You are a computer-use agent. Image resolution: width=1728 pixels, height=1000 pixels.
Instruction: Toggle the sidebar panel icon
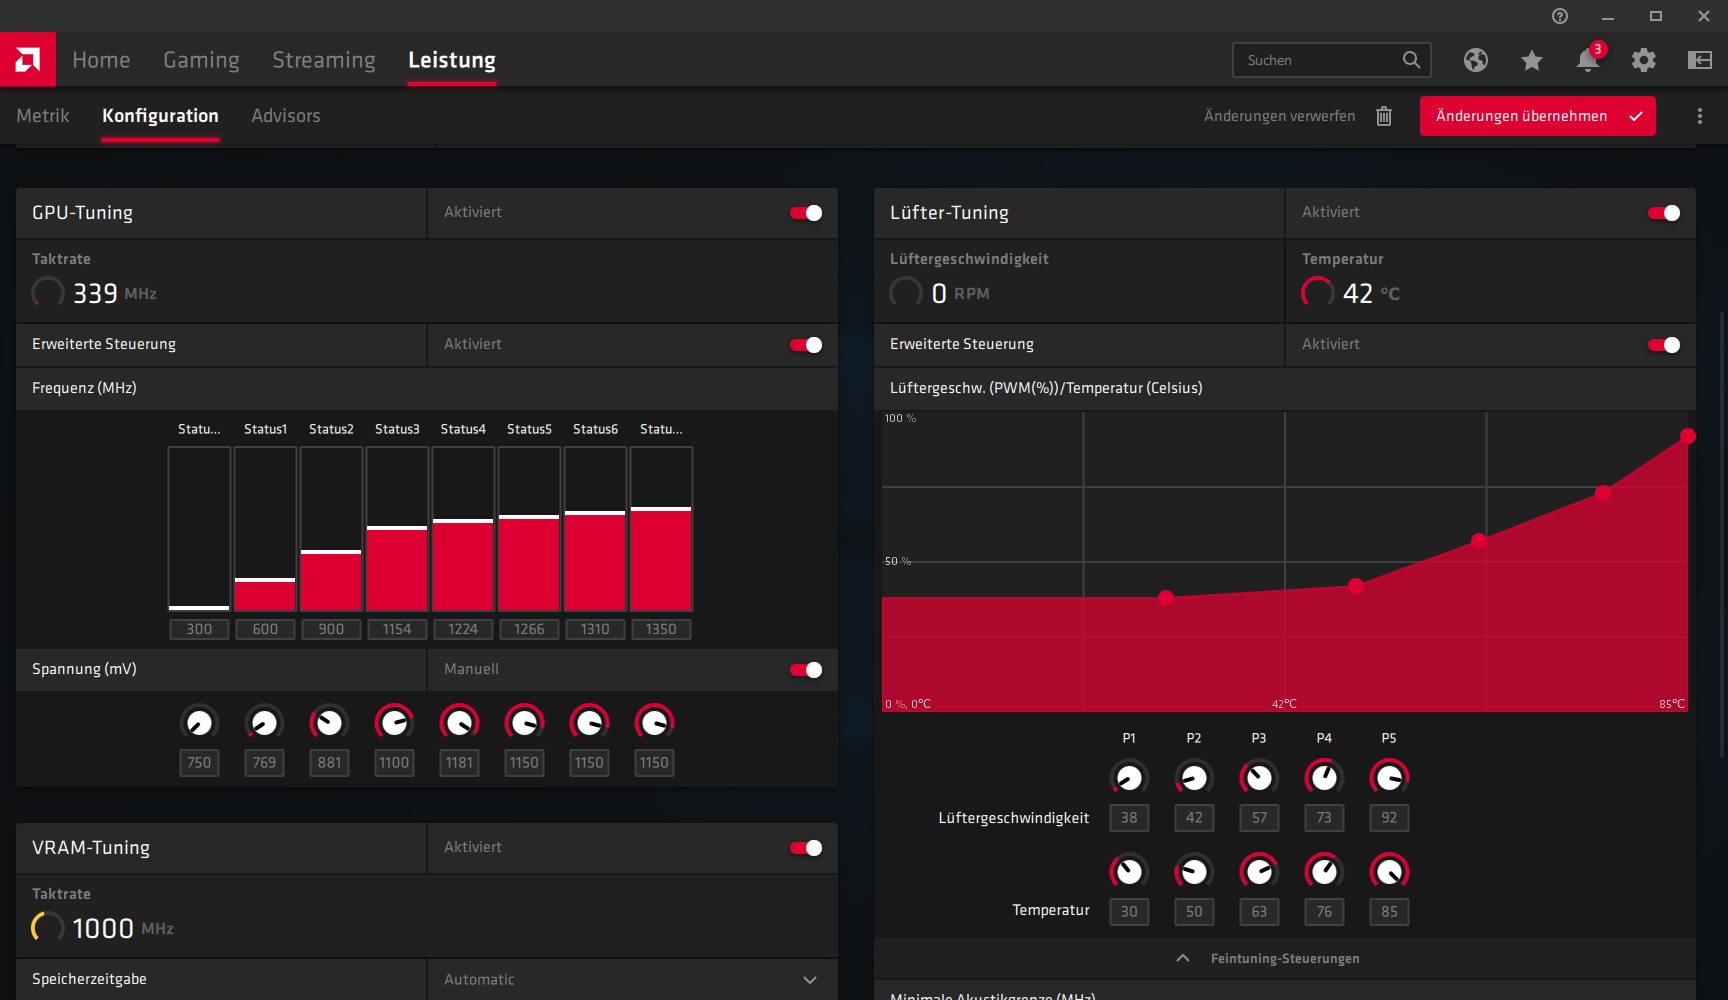point(1700,60)
